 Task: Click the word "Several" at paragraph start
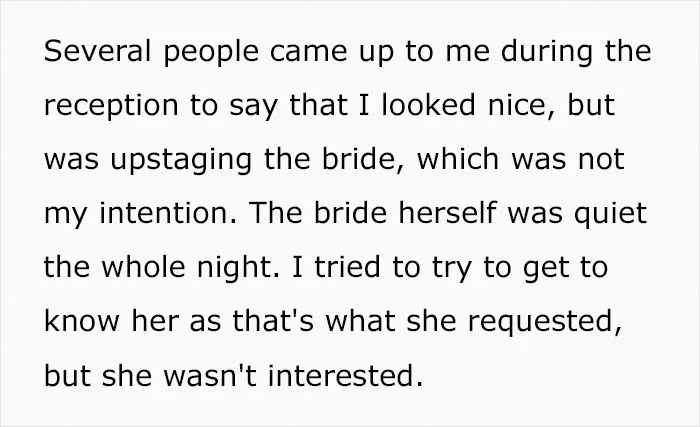pyautogui.click(x=97, y=51)
